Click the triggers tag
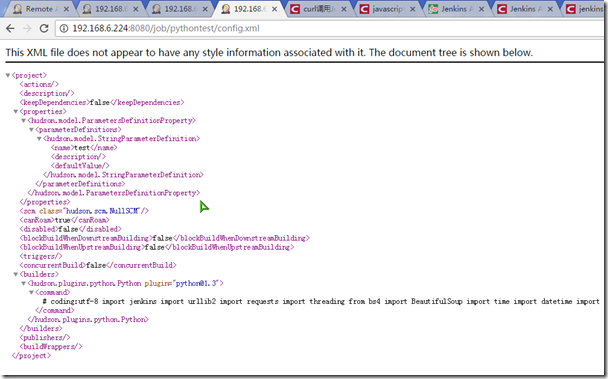Screen dimensions: 608x379 point(41,256)
